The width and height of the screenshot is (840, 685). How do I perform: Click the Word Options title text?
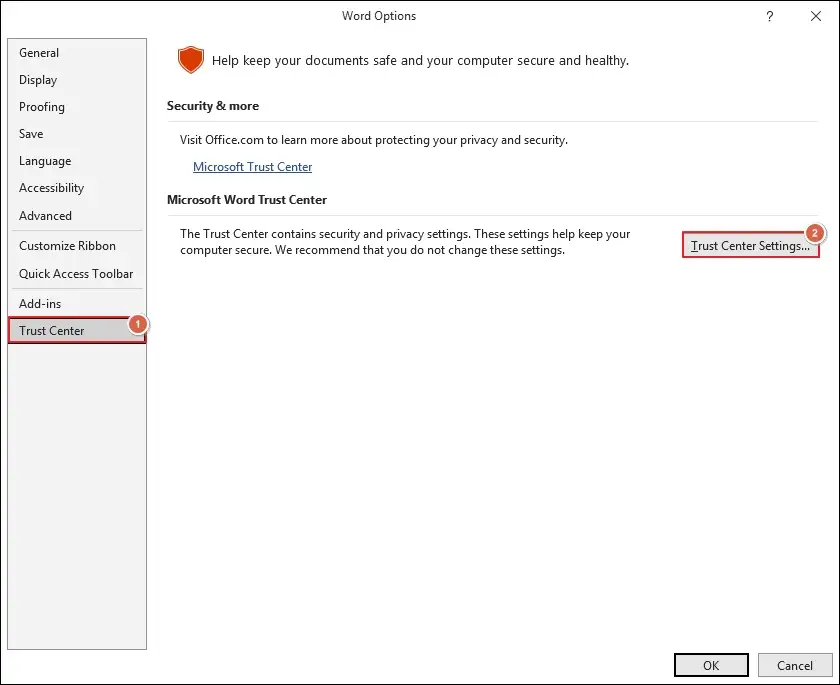(x=379, y=16)
